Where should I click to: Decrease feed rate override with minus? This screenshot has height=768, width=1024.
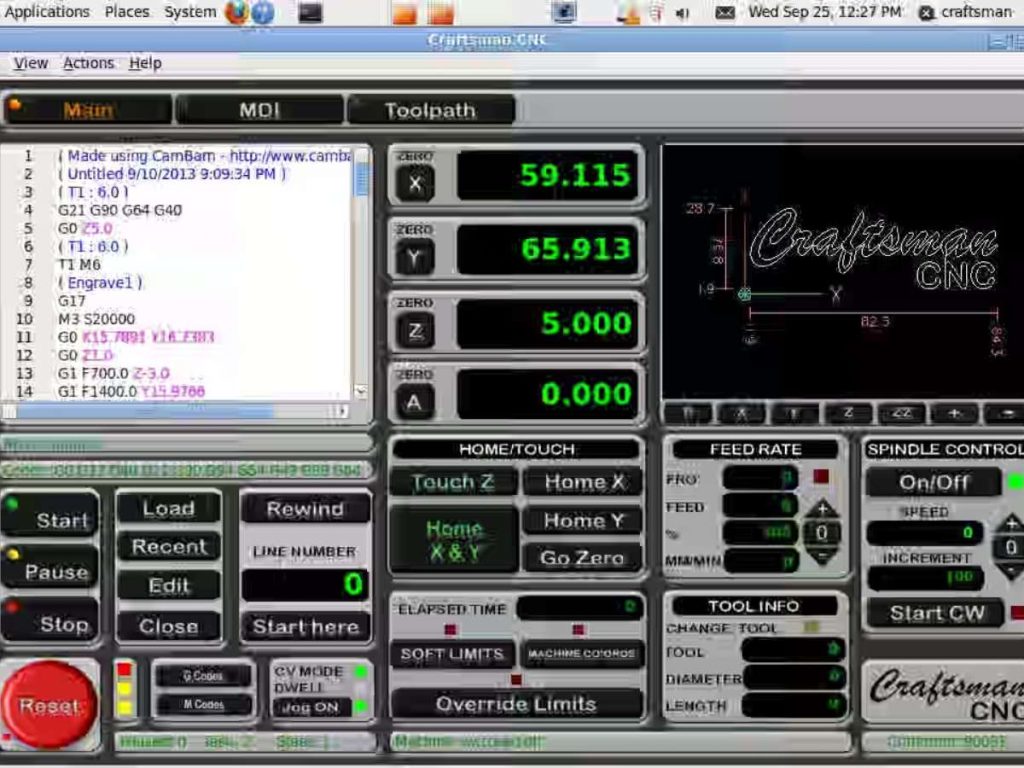pyautogui.click(x=822, y=556)
